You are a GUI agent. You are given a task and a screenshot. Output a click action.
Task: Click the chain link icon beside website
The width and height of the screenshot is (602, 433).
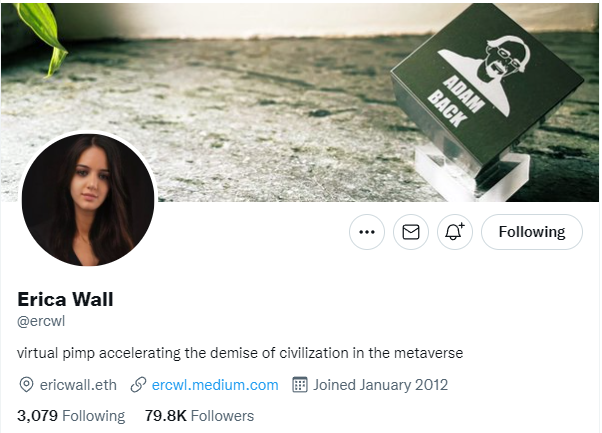tap(138, 385)
